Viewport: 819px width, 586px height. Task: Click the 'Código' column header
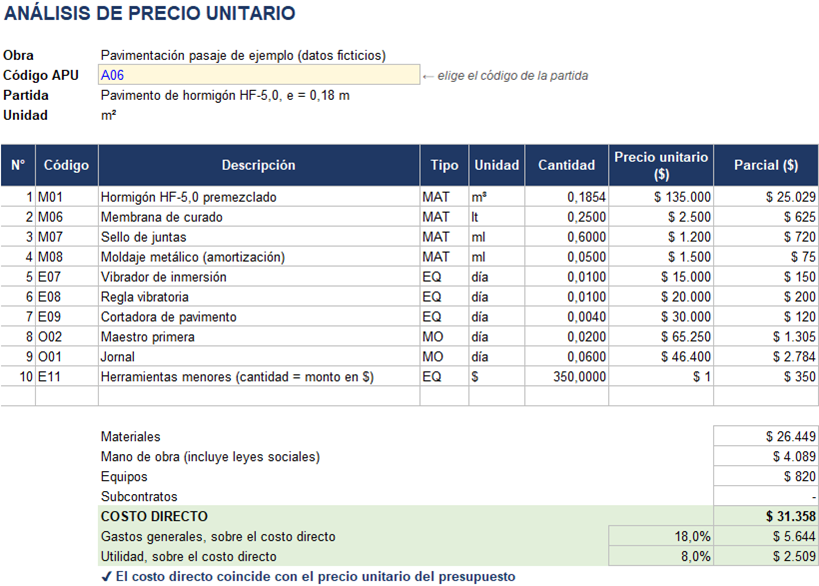coord(66,165)
